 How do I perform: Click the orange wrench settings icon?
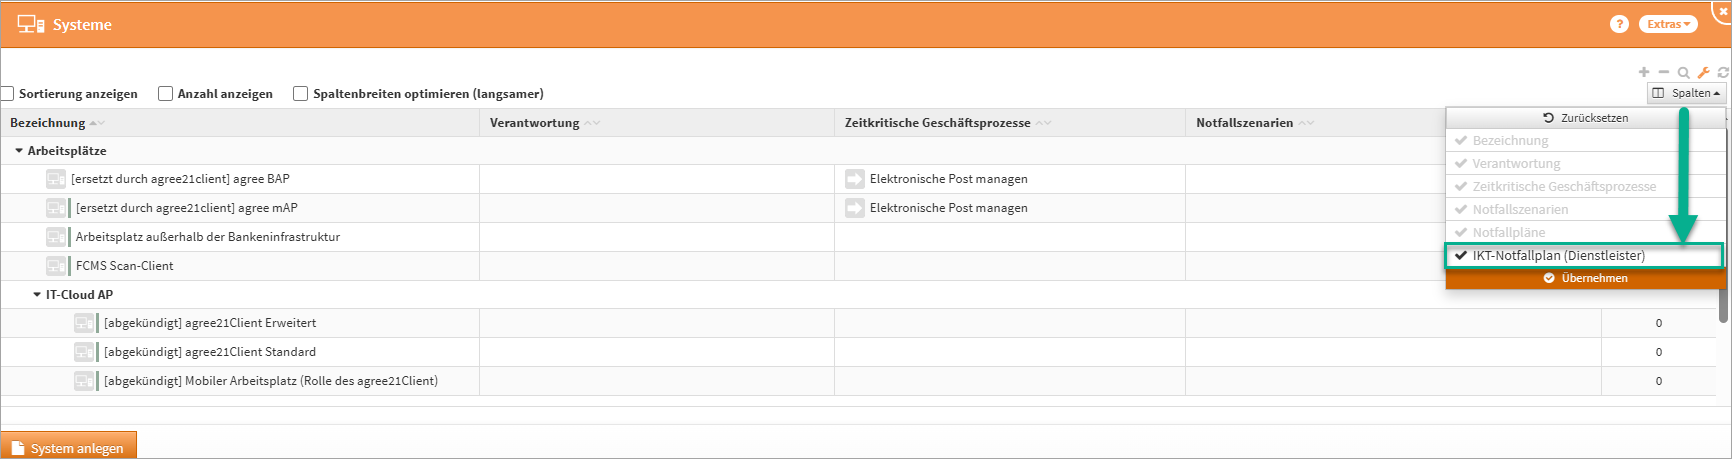pos(1704,72)
